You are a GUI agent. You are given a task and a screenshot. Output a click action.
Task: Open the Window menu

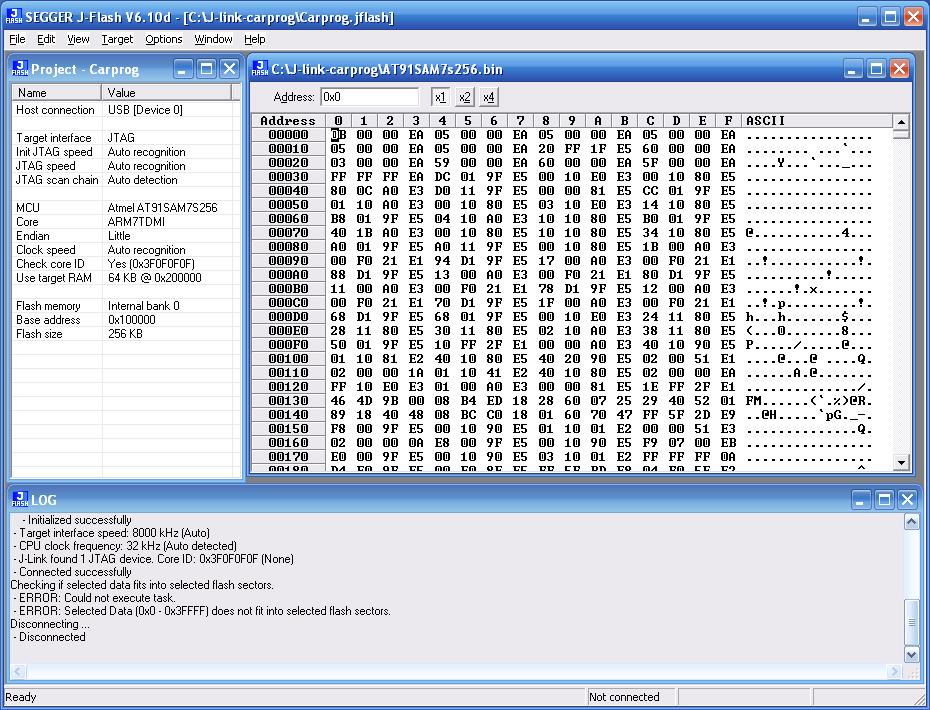click(x=213, y=39)
